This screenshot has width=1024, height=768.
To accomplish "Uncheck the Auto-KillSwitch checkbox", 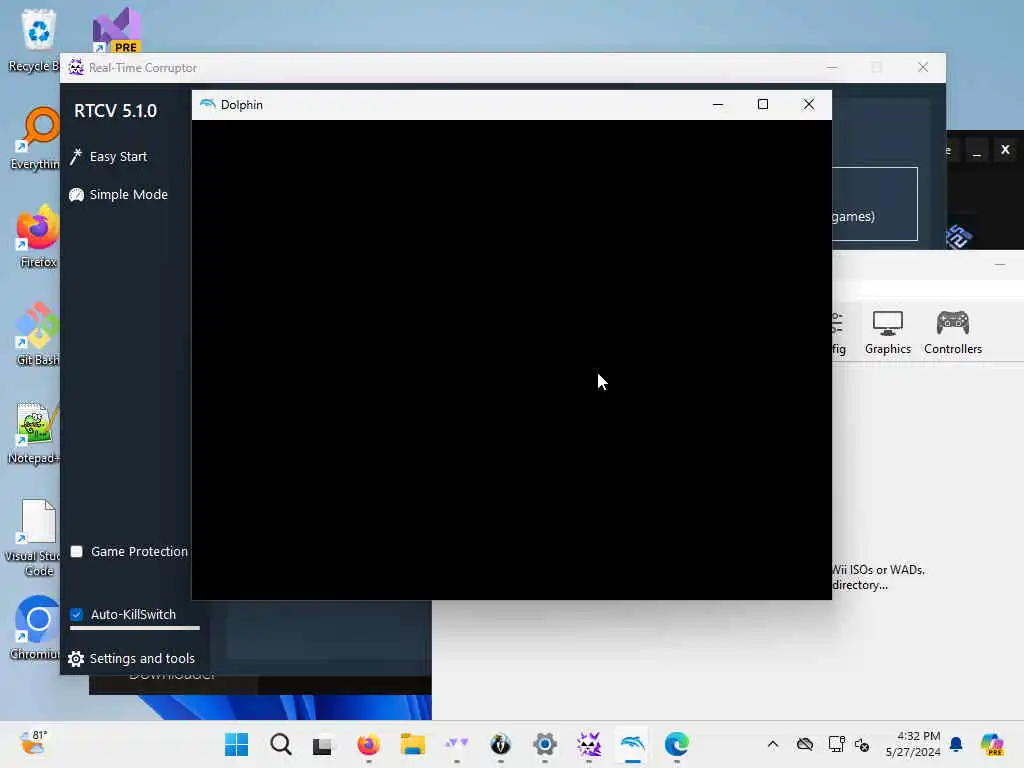I will (76, 615).
